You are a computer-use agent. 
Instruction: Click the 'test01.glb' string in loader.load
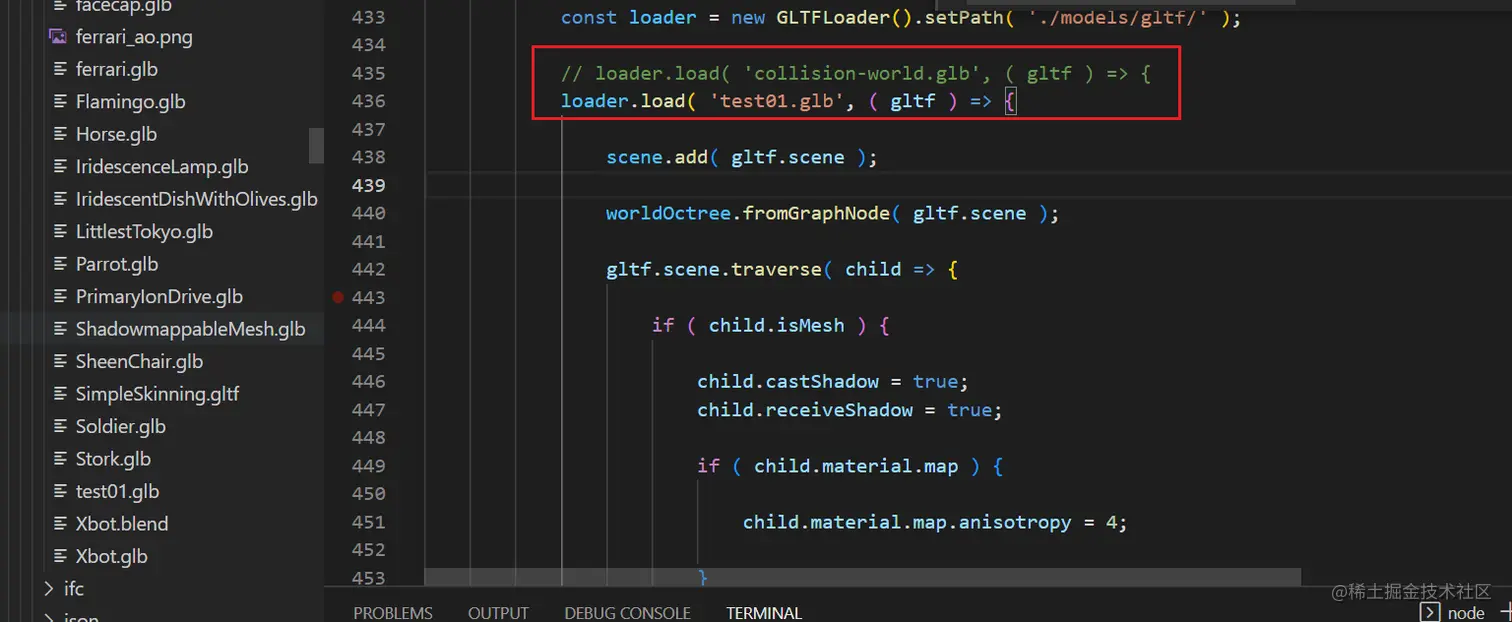click(x=777, y=101)
